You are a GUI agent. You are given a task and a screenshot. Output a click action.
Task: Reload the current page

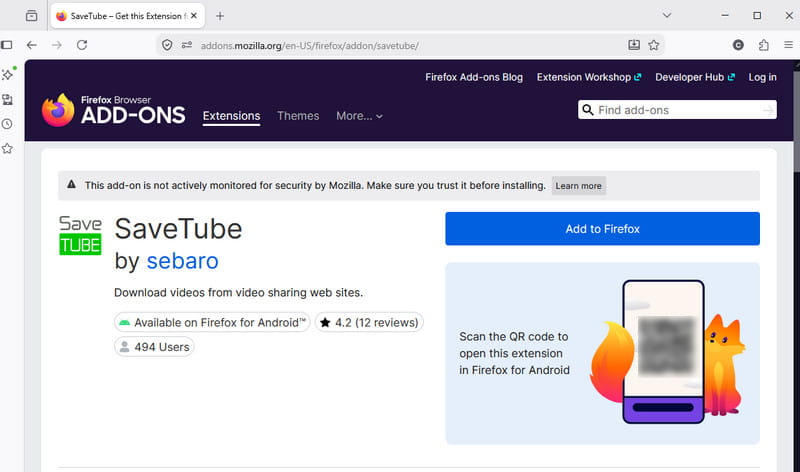(x=82, y=45)
